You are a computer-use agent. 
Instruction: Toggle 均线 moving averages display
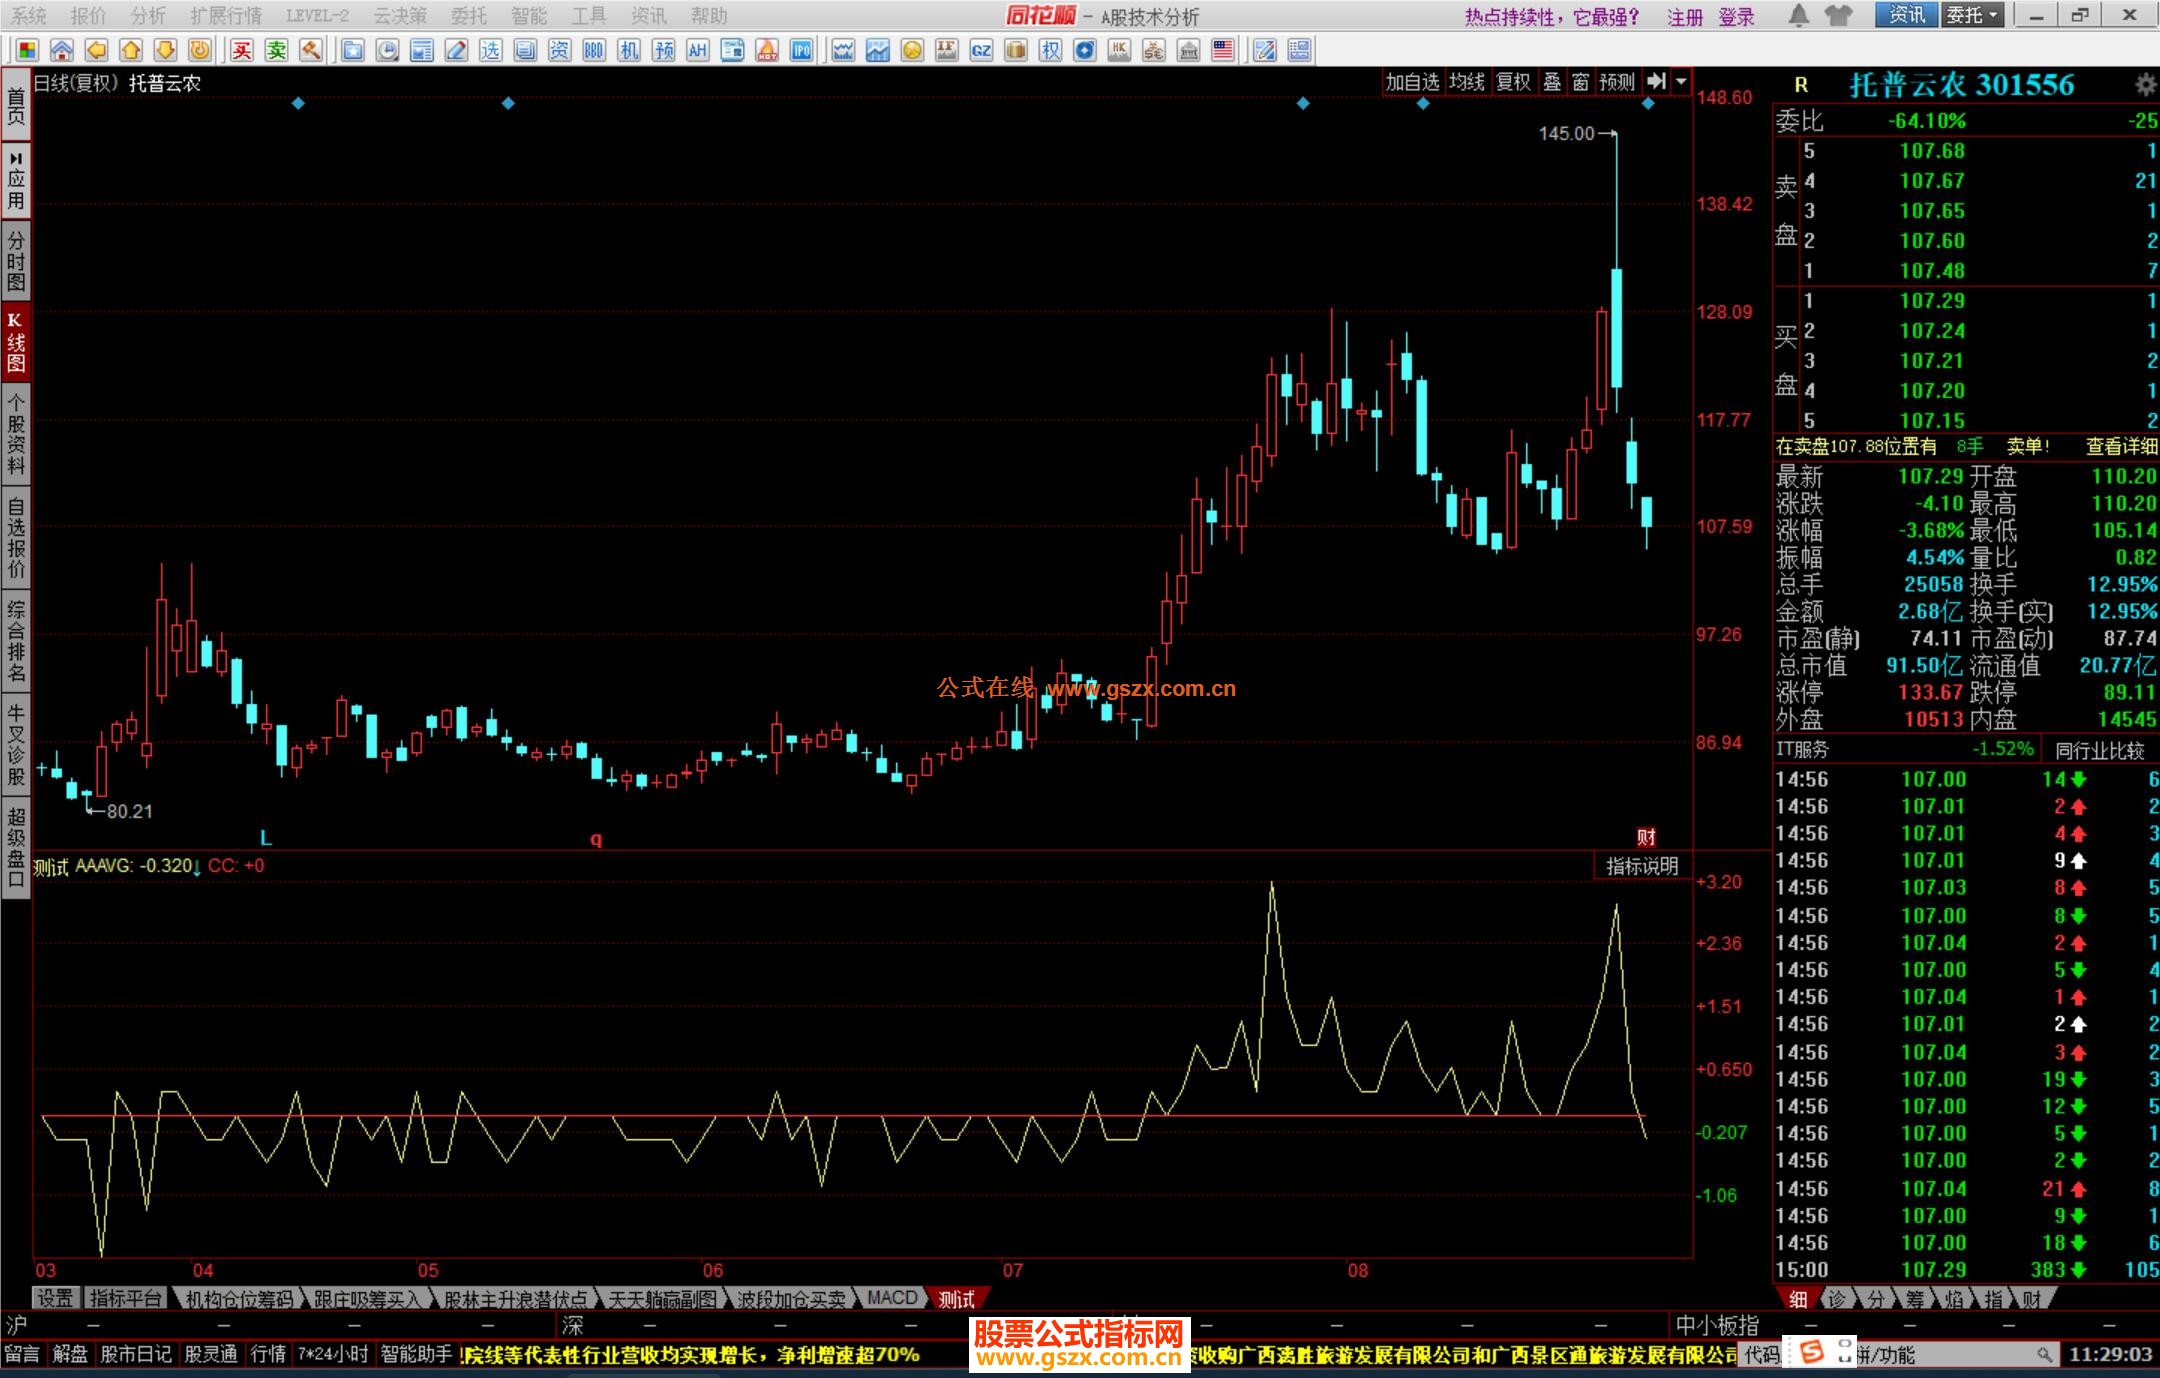(1466, 82)
